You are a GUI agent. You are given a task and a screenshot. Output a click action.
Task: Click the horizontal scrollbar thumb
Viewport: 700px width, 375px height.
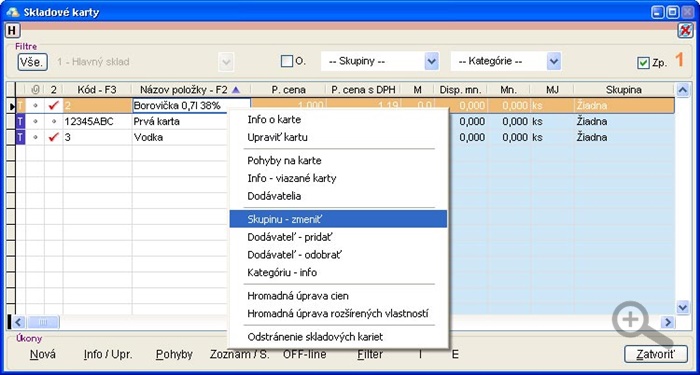click(x=43, y=322)
